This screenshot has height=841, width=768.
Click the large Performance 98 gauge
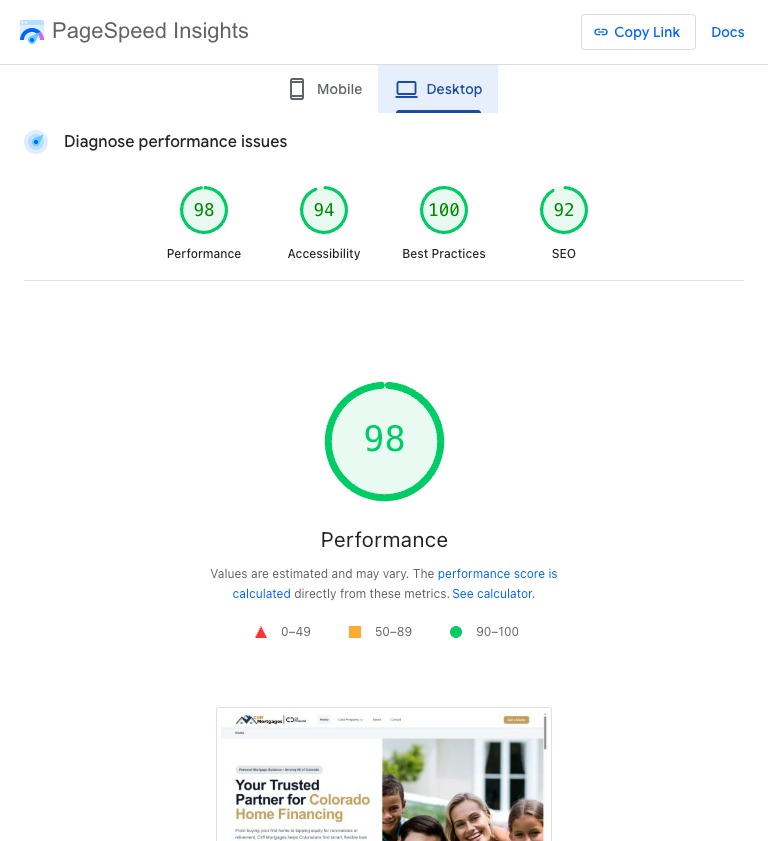coord(384,440)
